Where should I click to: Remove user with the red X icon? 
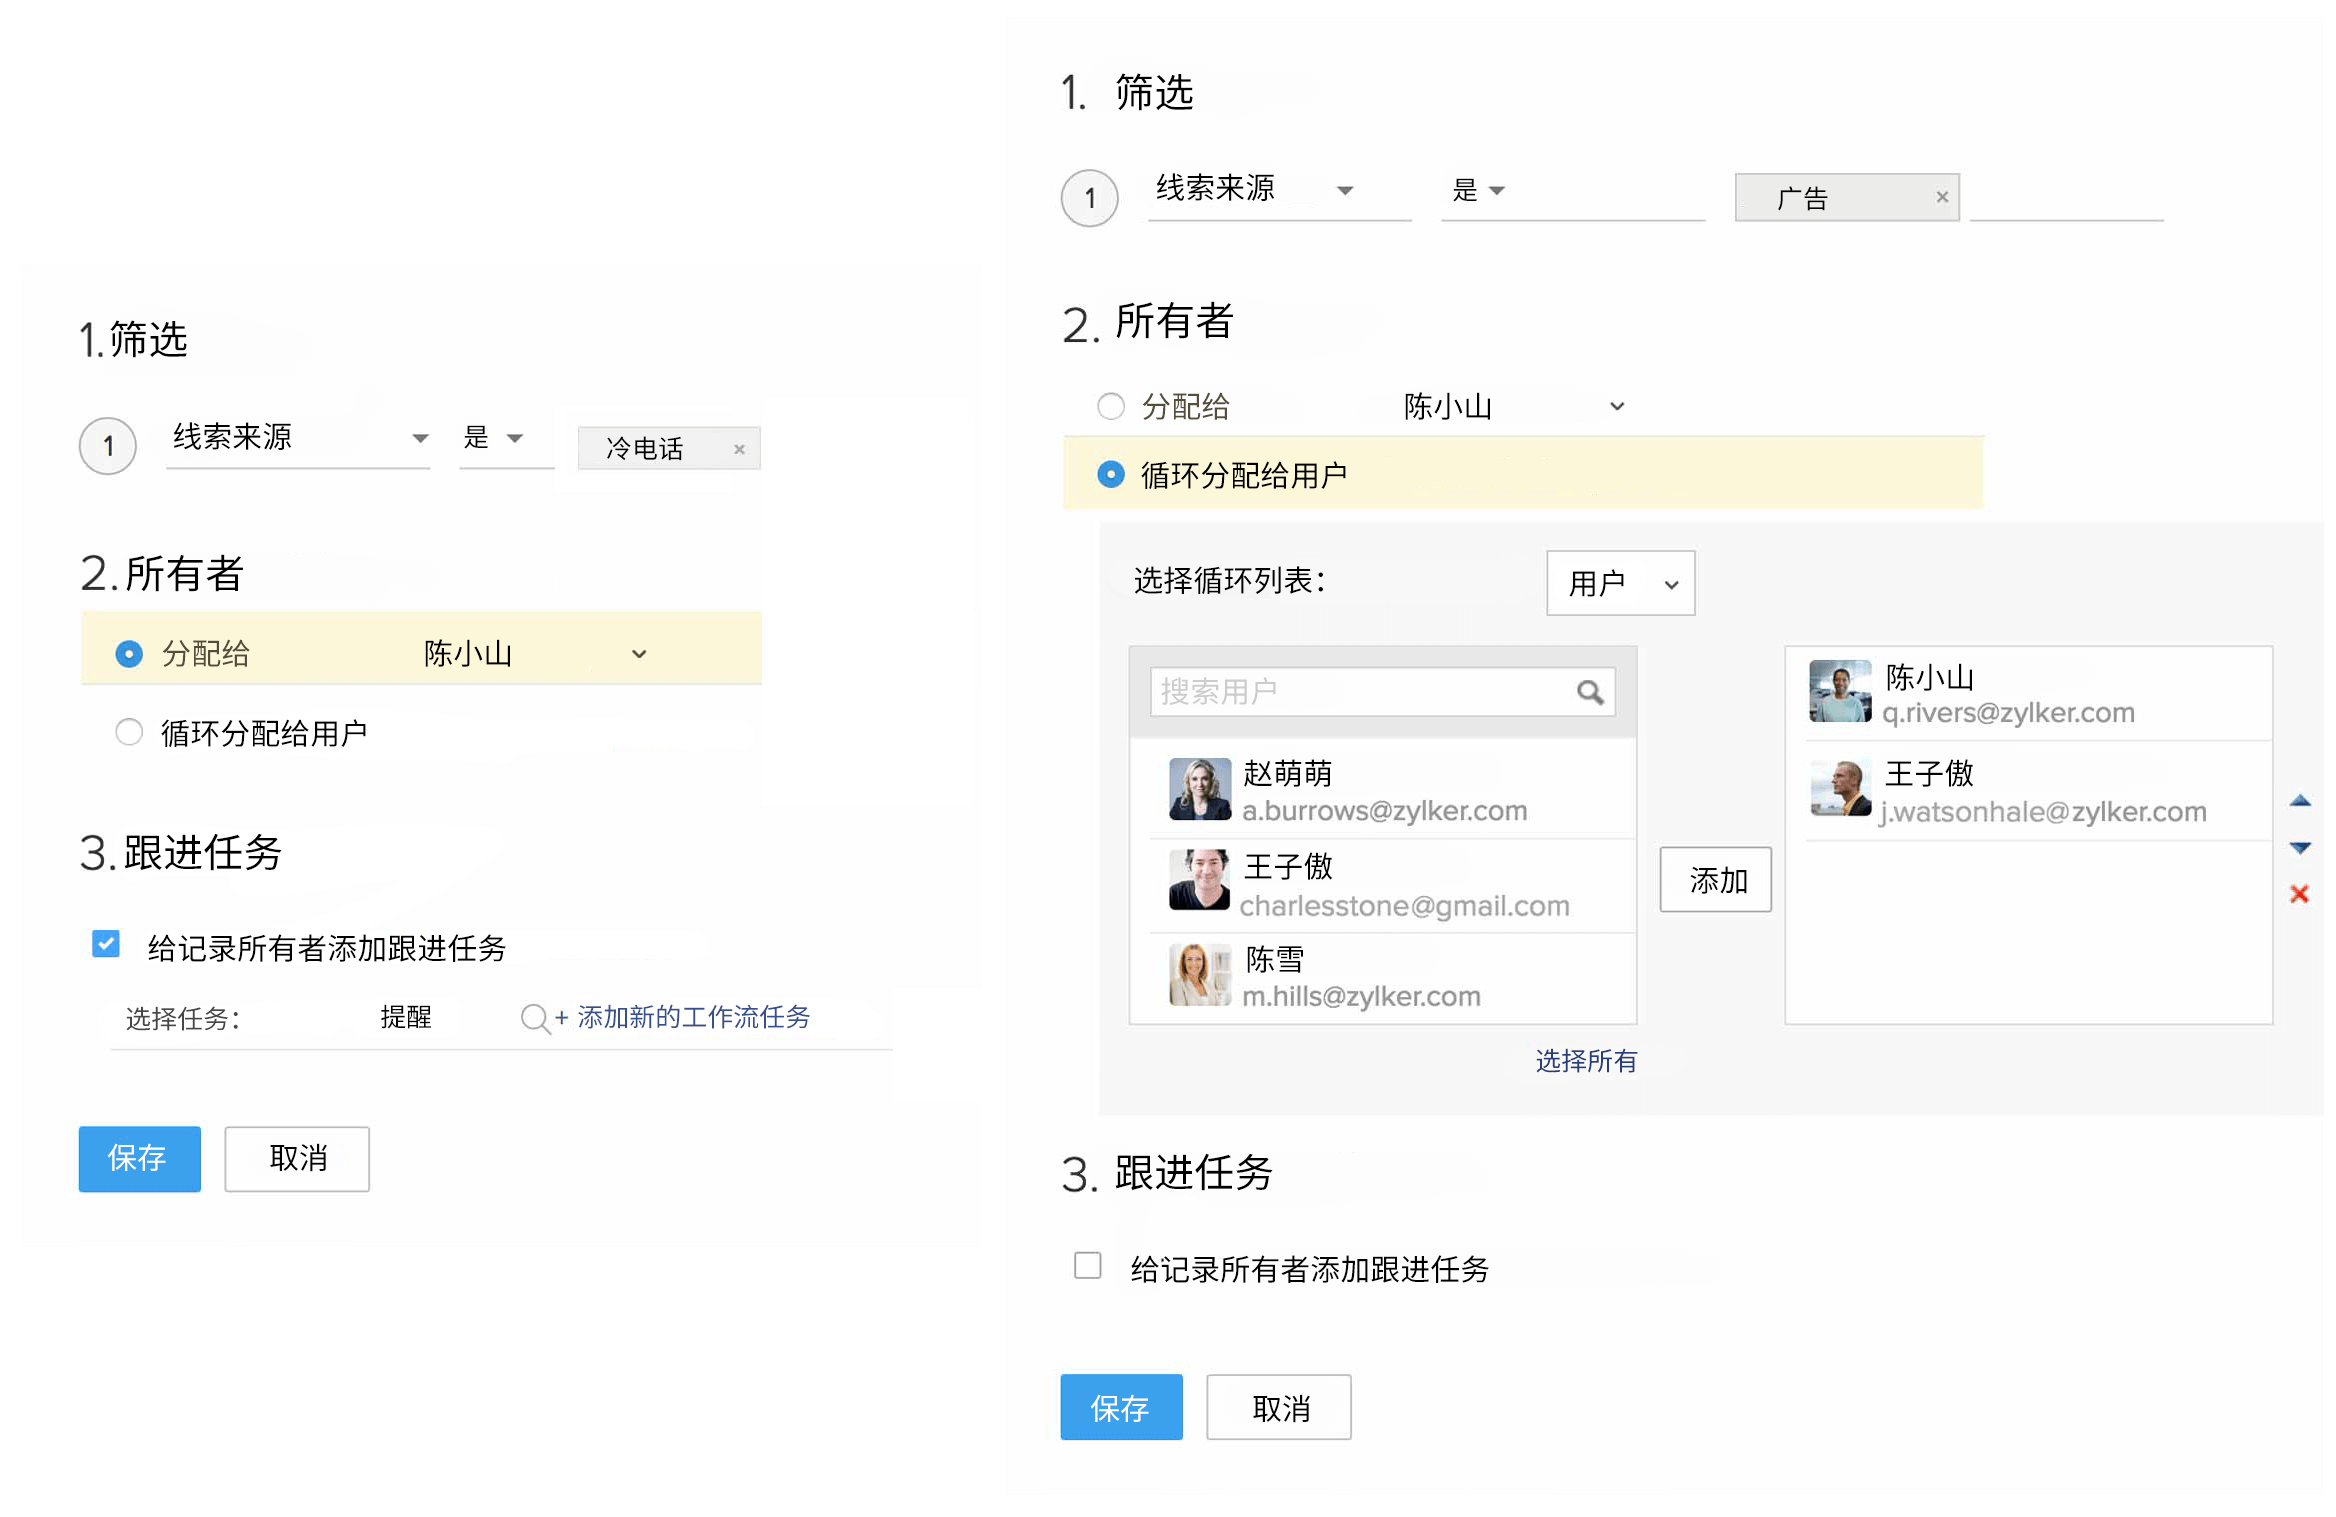click(2299, 894)
